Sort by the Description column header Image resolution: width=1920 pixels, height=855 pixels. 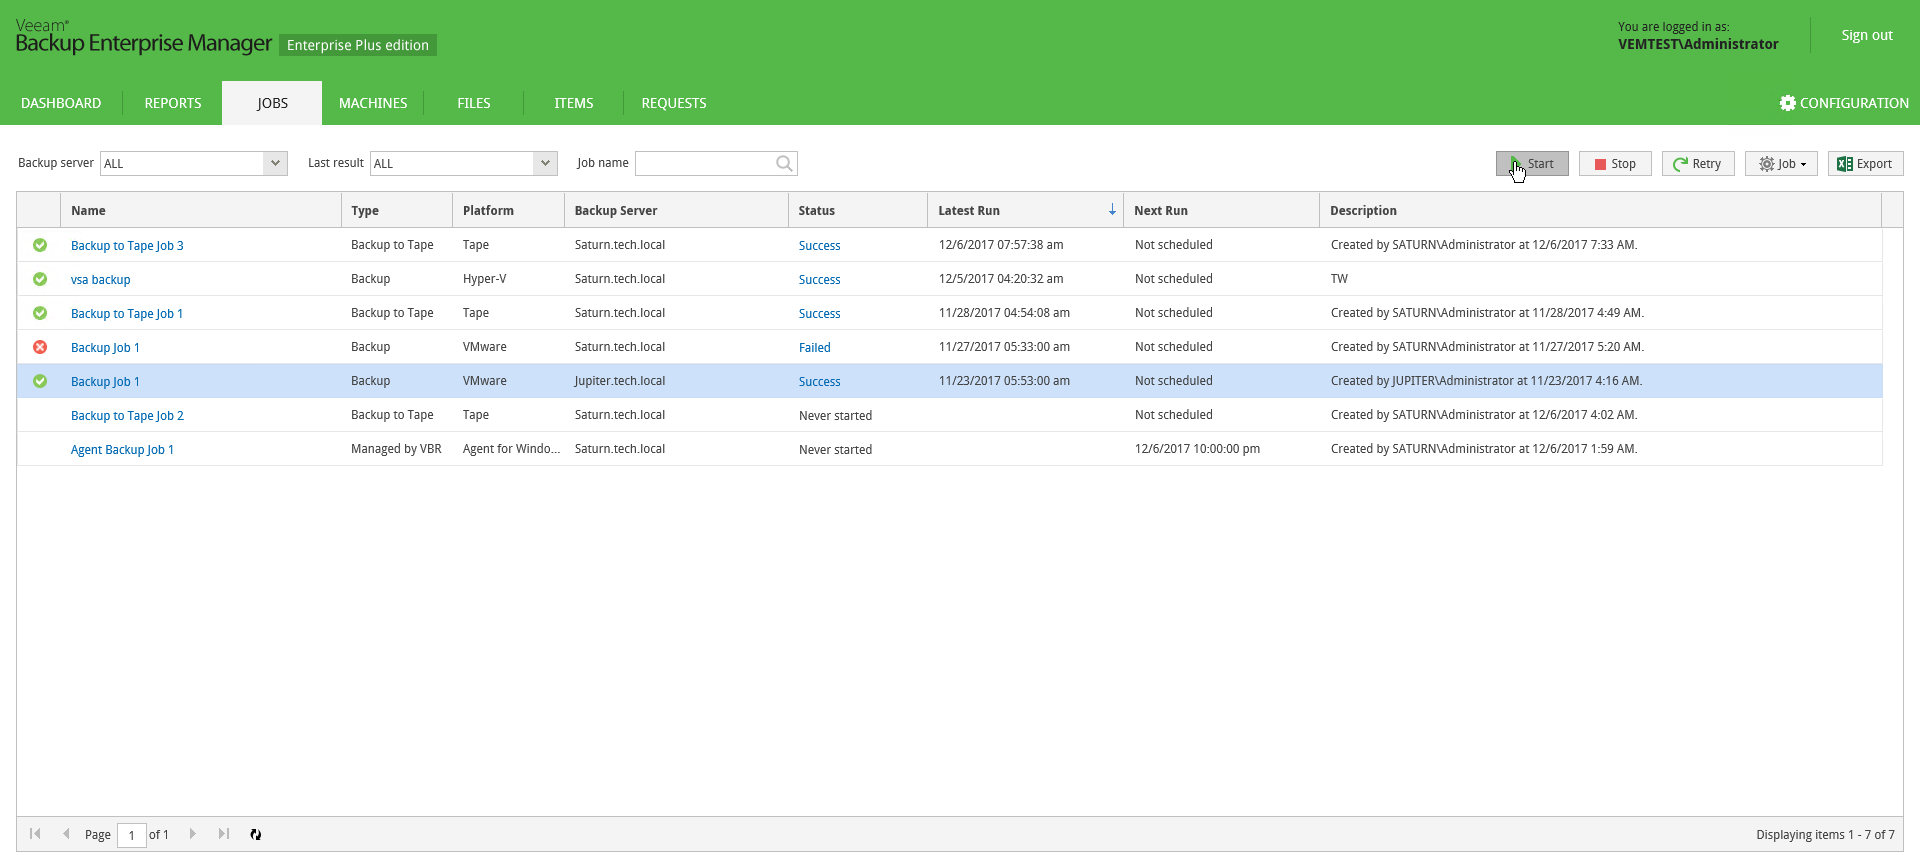point(1600,210)
